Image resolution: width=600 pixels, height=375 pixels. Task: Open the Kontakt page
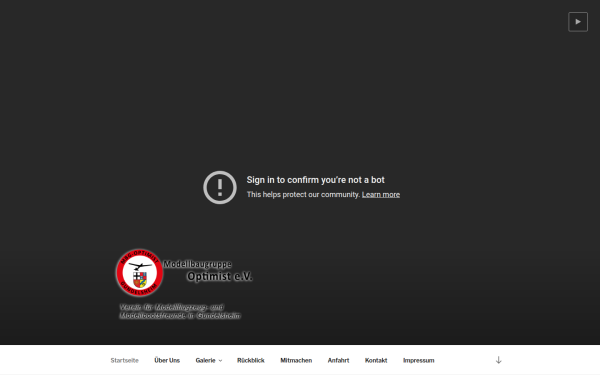pos(376,360)
